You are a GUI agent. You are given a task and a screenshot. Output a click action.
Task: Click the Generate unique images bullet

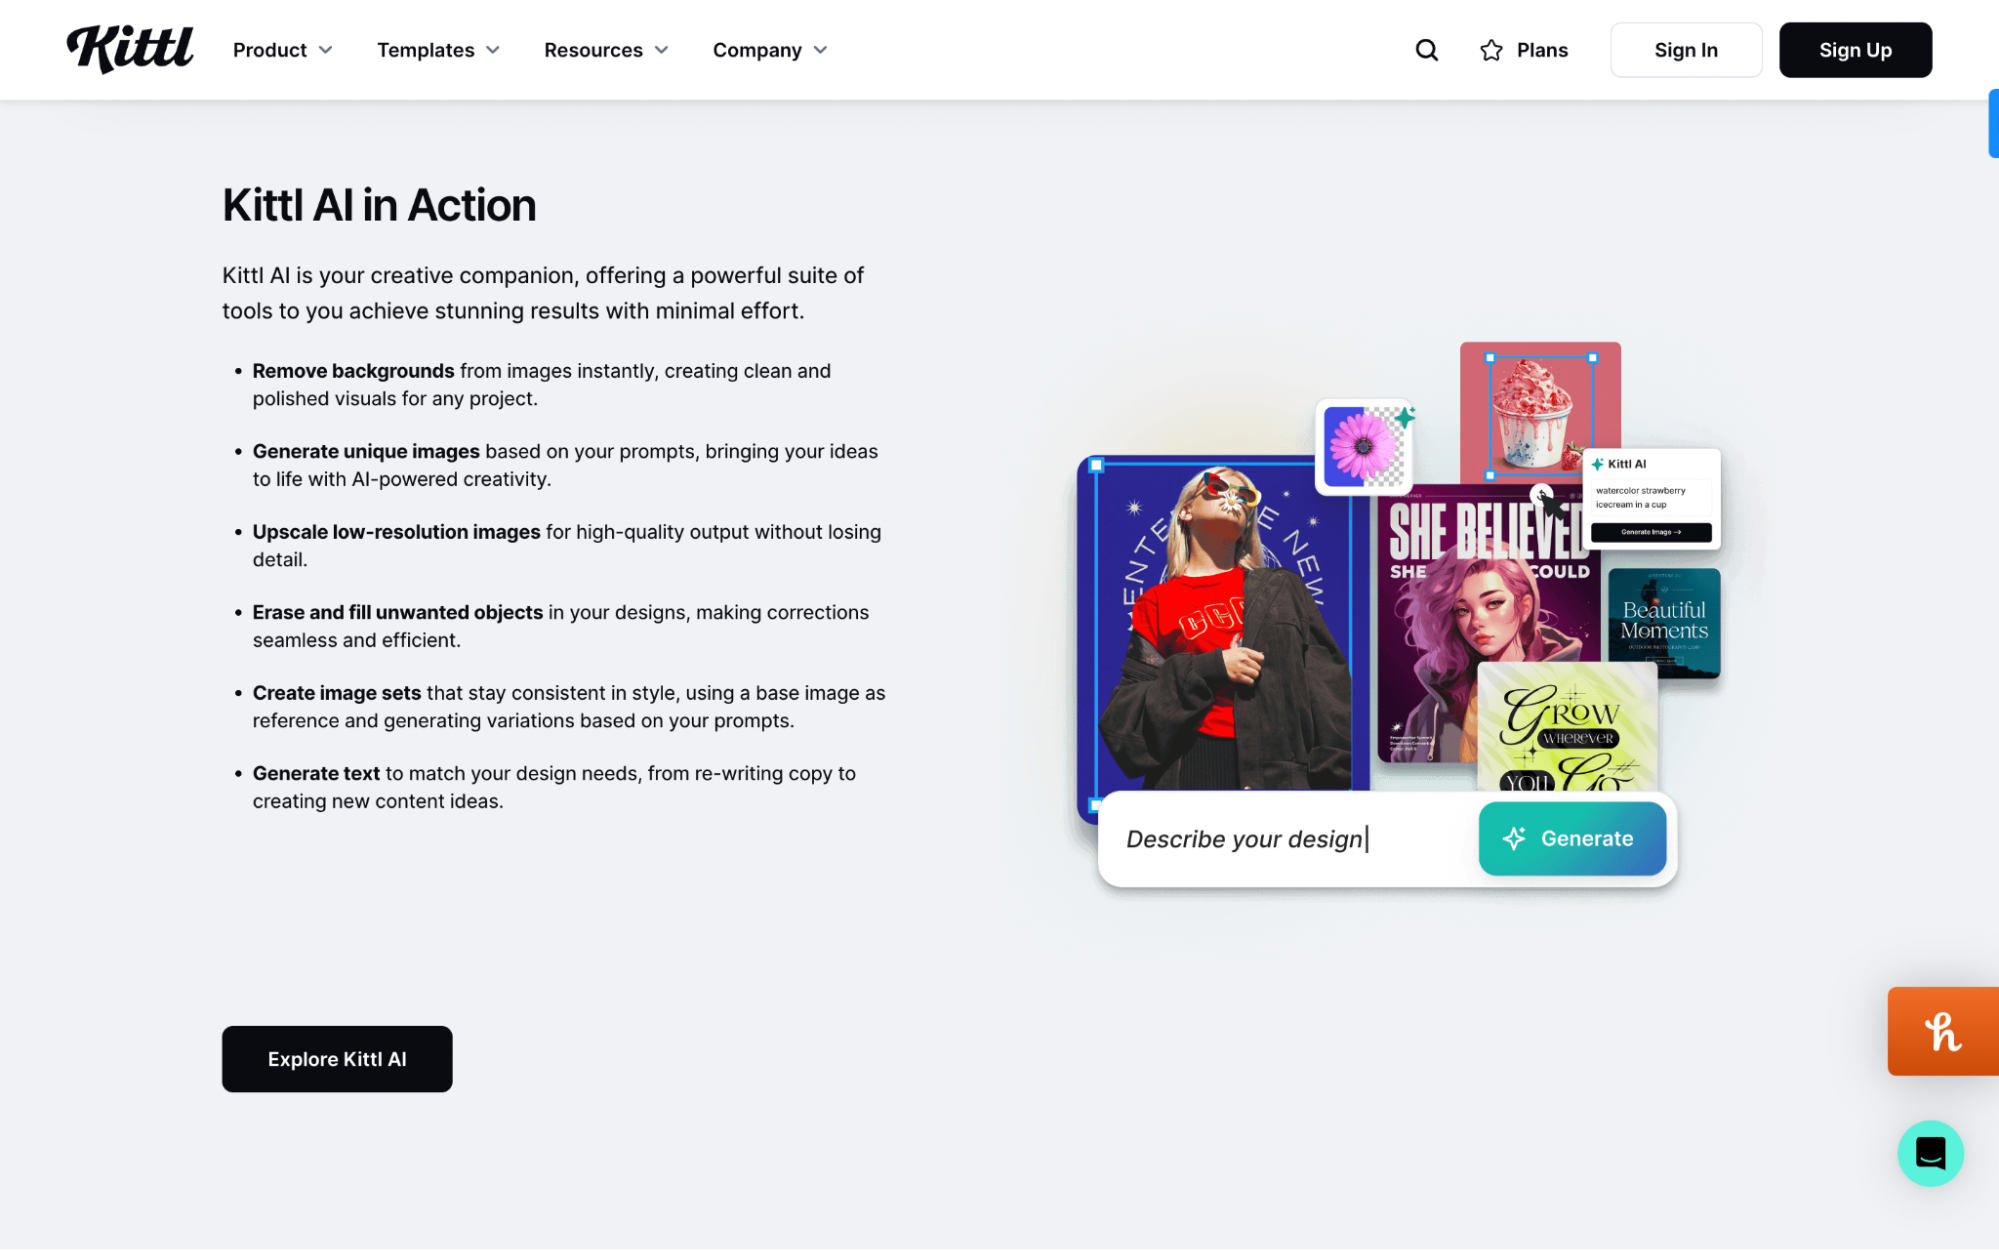[565, 465]
